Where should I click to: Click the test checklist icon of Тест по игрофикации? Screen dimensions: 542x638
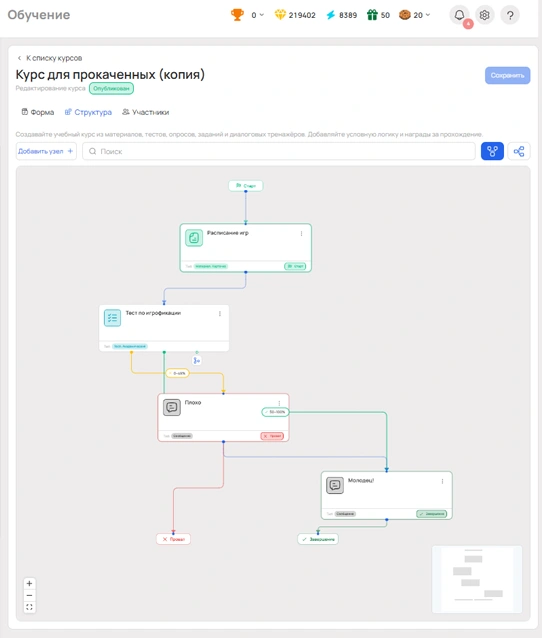click(112, 318)
